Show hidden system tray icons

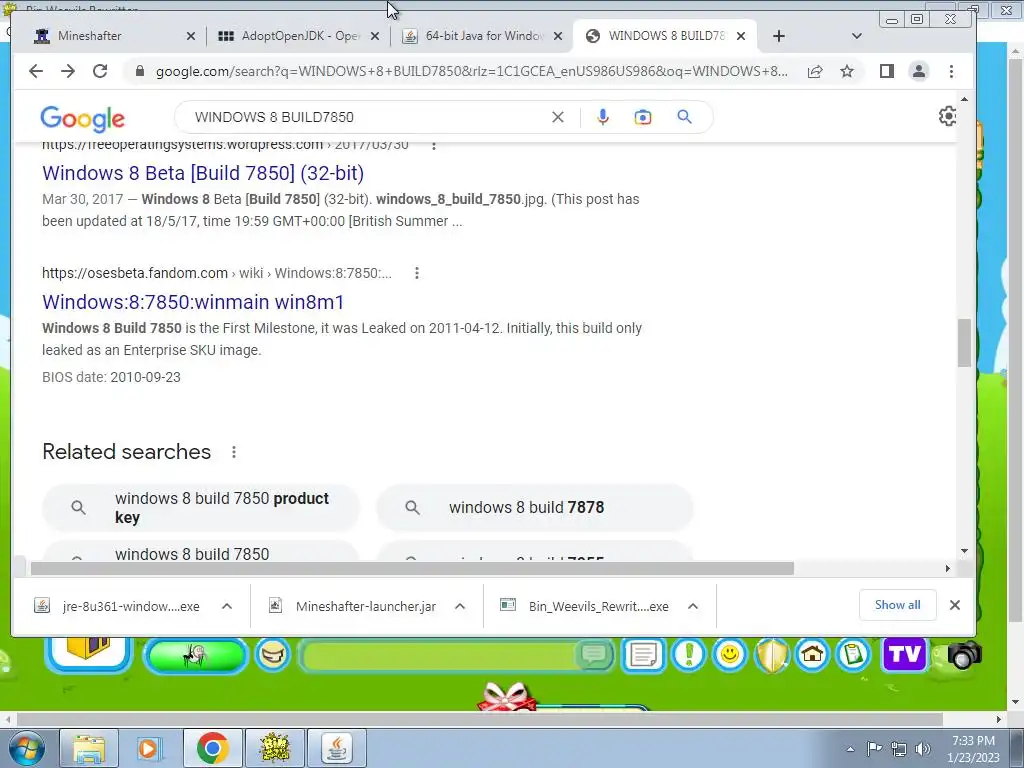coord(850,749)
